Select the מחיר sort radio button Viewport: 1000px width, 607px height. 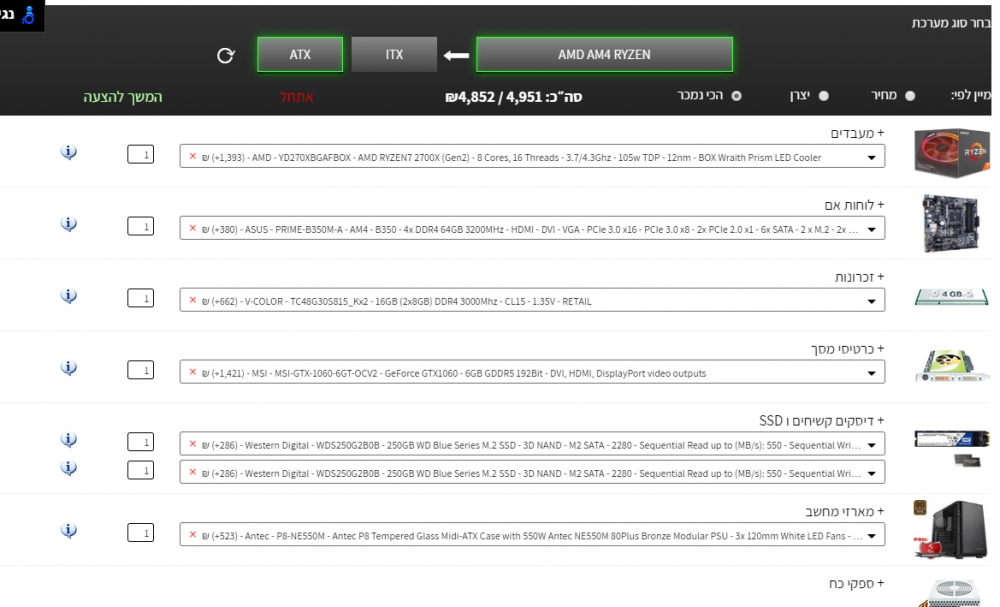910,96
